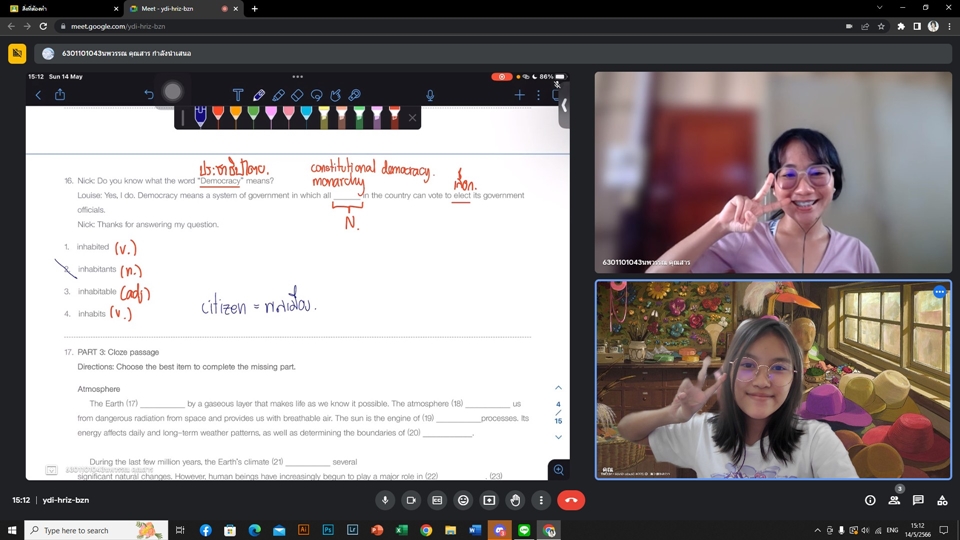Select the Highlighter pencil tool

pos(279,95)
